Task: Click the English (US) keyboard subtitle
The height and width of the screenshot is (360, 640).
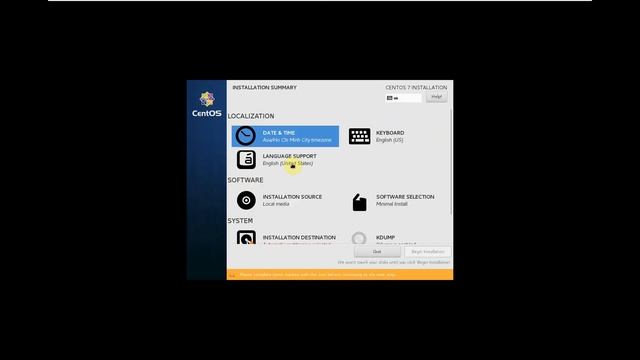Action: click(x=389, y=140)
